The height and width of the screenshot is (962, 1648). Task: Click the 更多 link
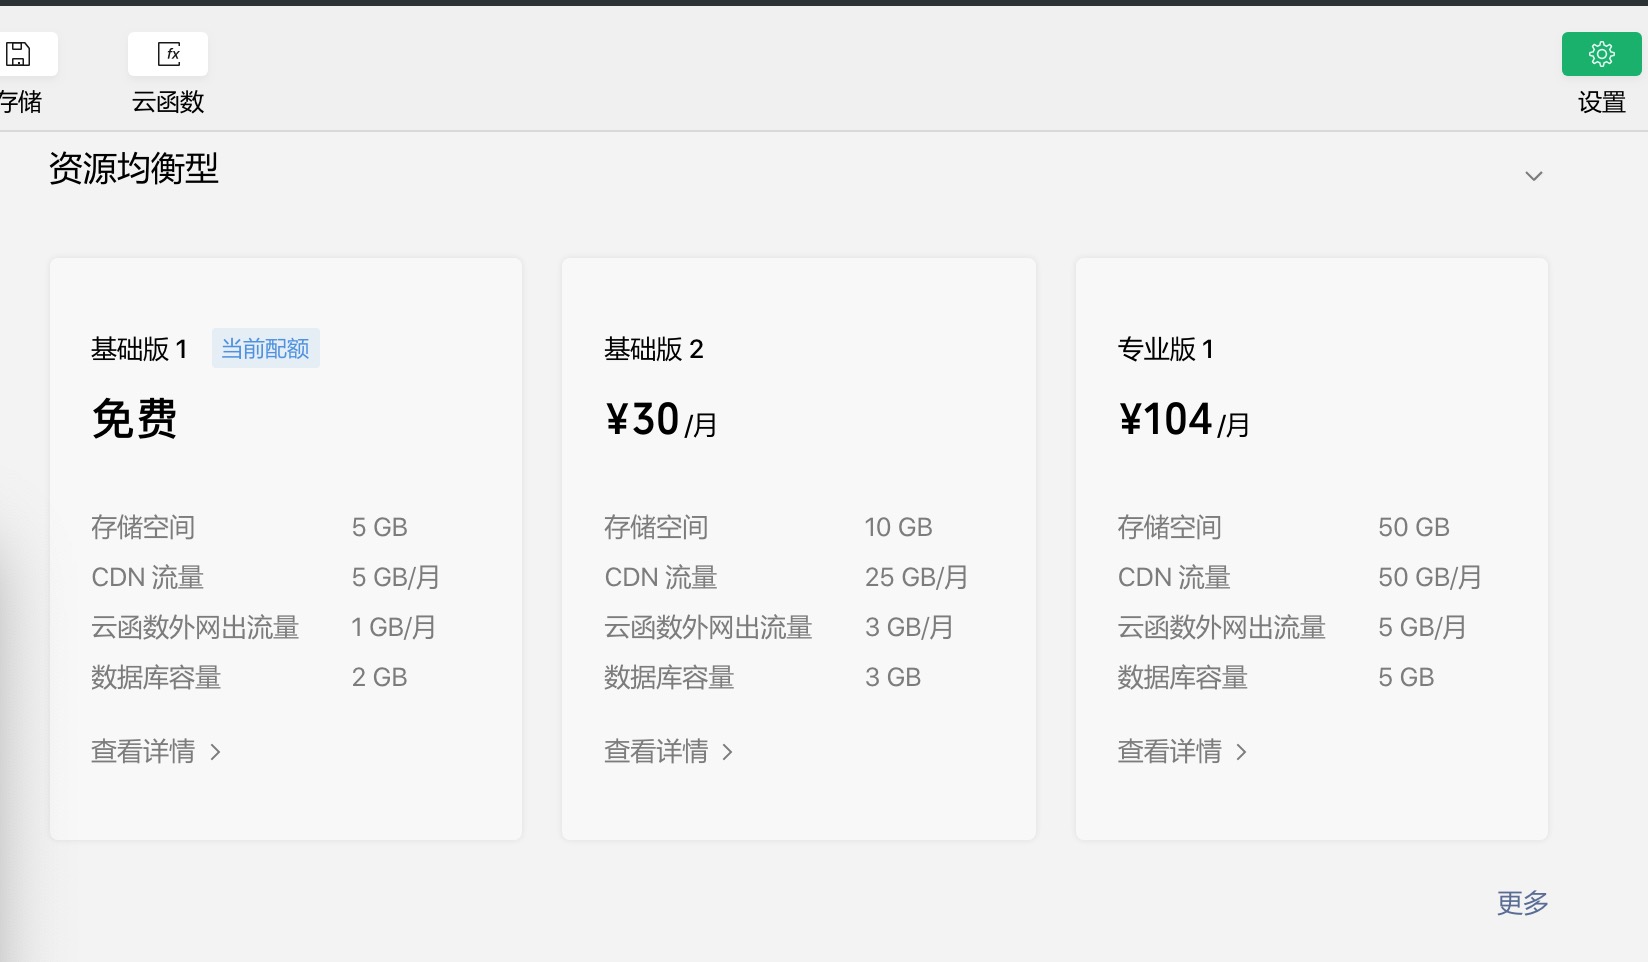pos(1522,902)
